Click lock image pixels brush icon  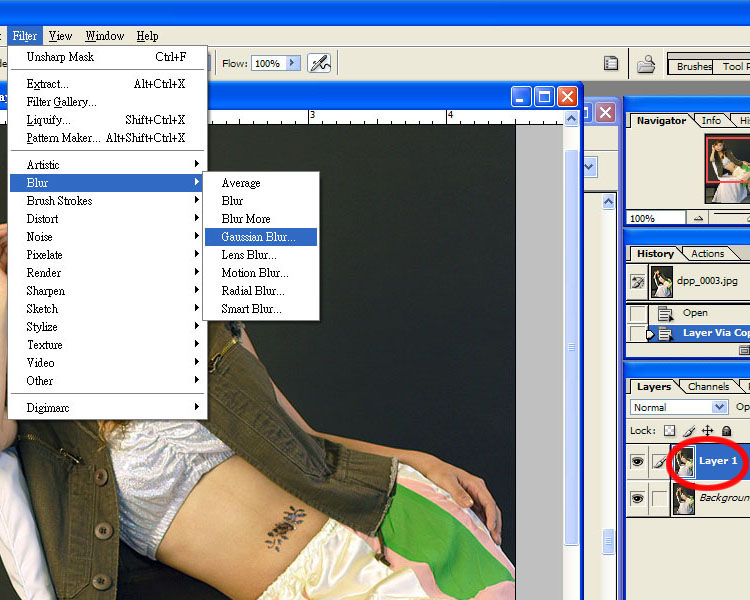pos(689,431)
